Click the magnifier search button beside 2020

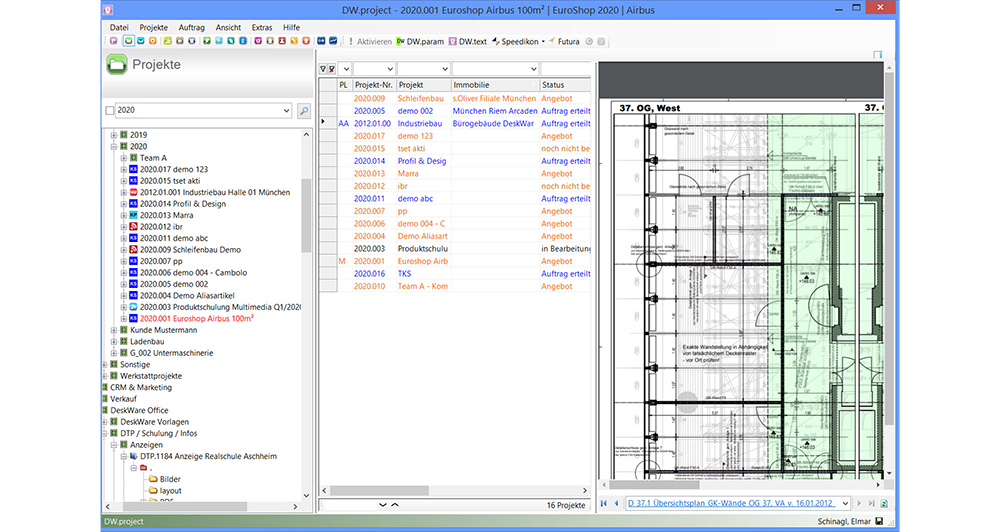click(x=304, y=111)
